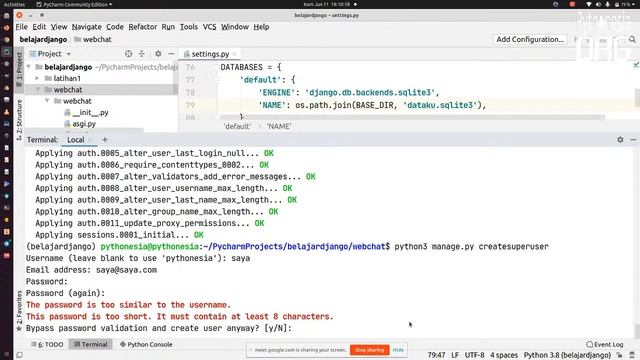Screen dimensions: 640x360
Task: Click Hide link on sharing bar
Action: (x=398, y=350)
